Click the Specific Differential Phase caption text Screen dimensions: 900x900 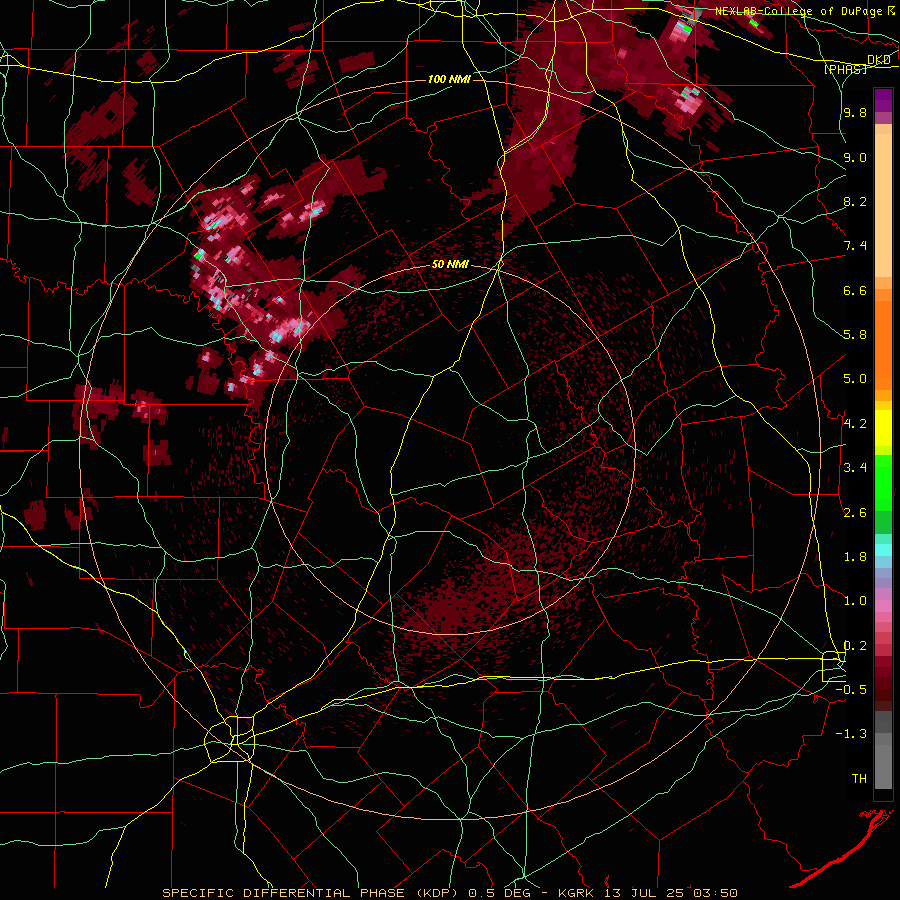click(x=449, y=893)
